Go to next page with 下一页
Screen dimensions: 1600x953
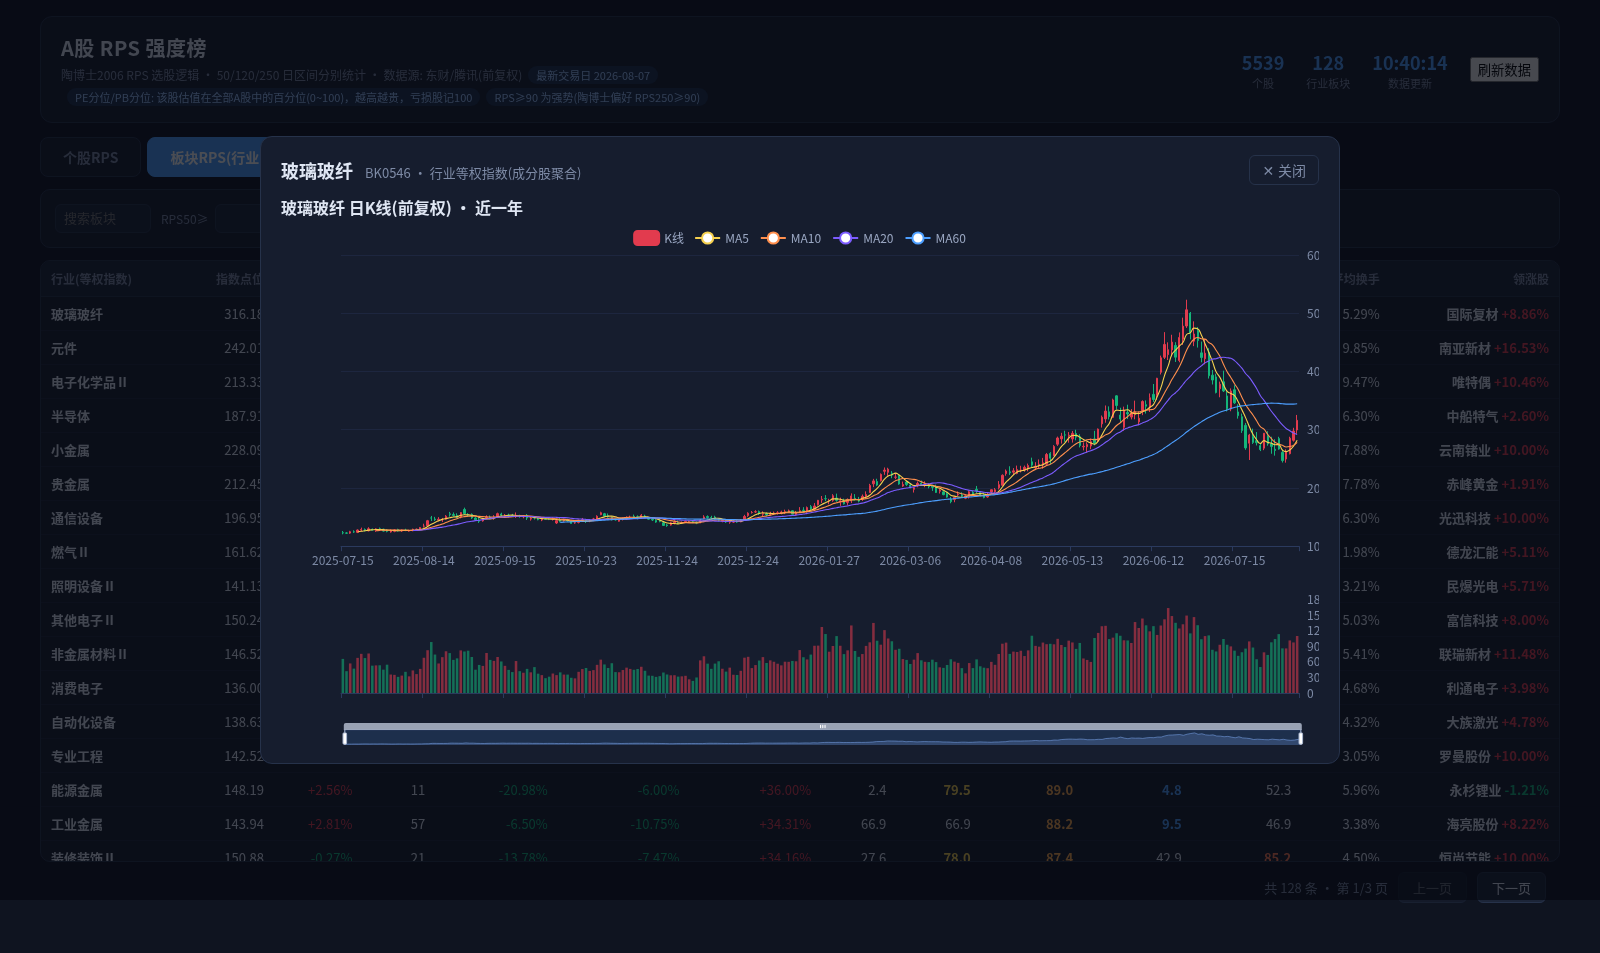(1511, 888)
